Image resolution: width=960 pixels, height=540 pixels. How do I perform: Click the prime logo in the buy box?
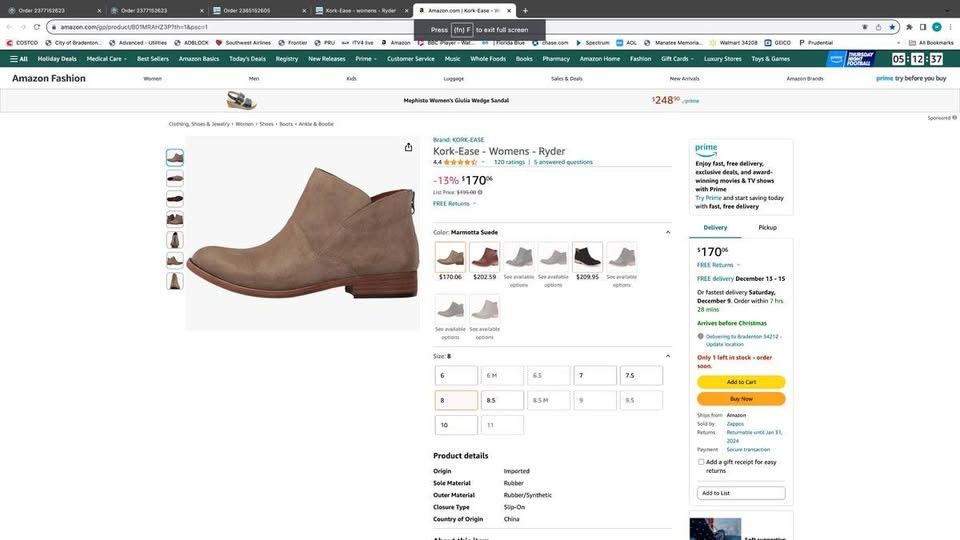[x=706, y=149]
